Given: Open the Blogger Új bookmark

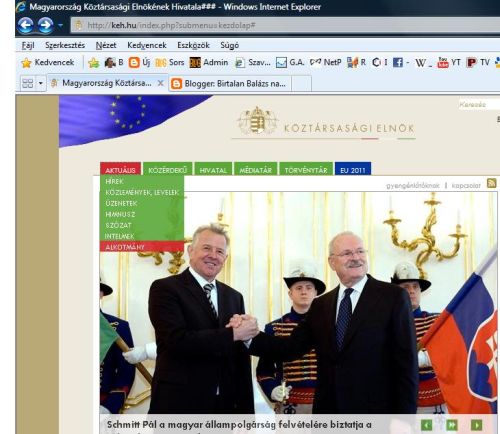Looking at the screenshot, I should click(x=139, y=62).
